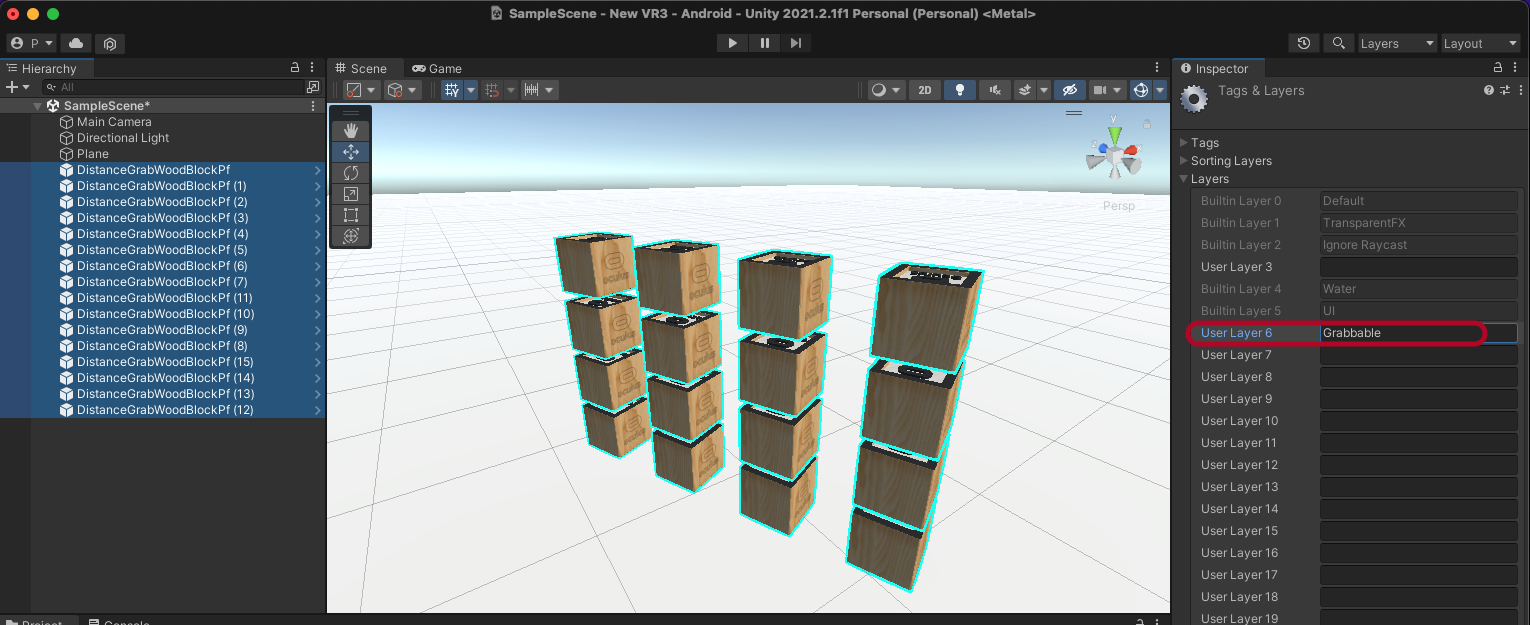This screenshot has height=625, width=1530.
Task: Open the scene camera settings
Action: point(1107,90)
